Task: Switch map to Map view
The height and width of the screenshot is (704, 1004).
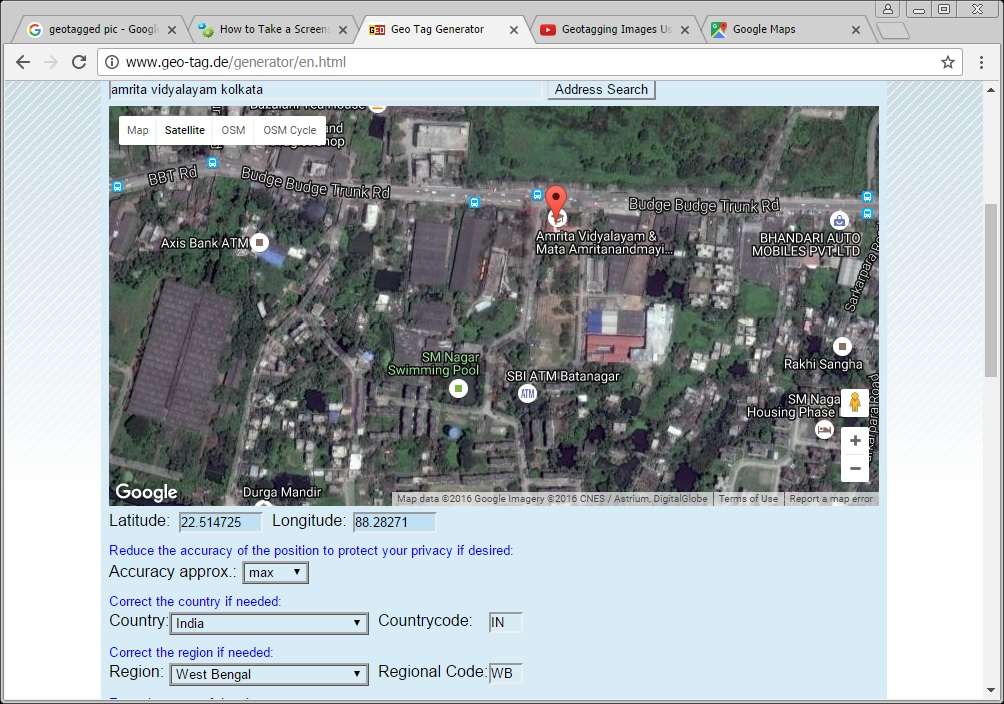Action: pyautogui.click(x=138, y=130)
